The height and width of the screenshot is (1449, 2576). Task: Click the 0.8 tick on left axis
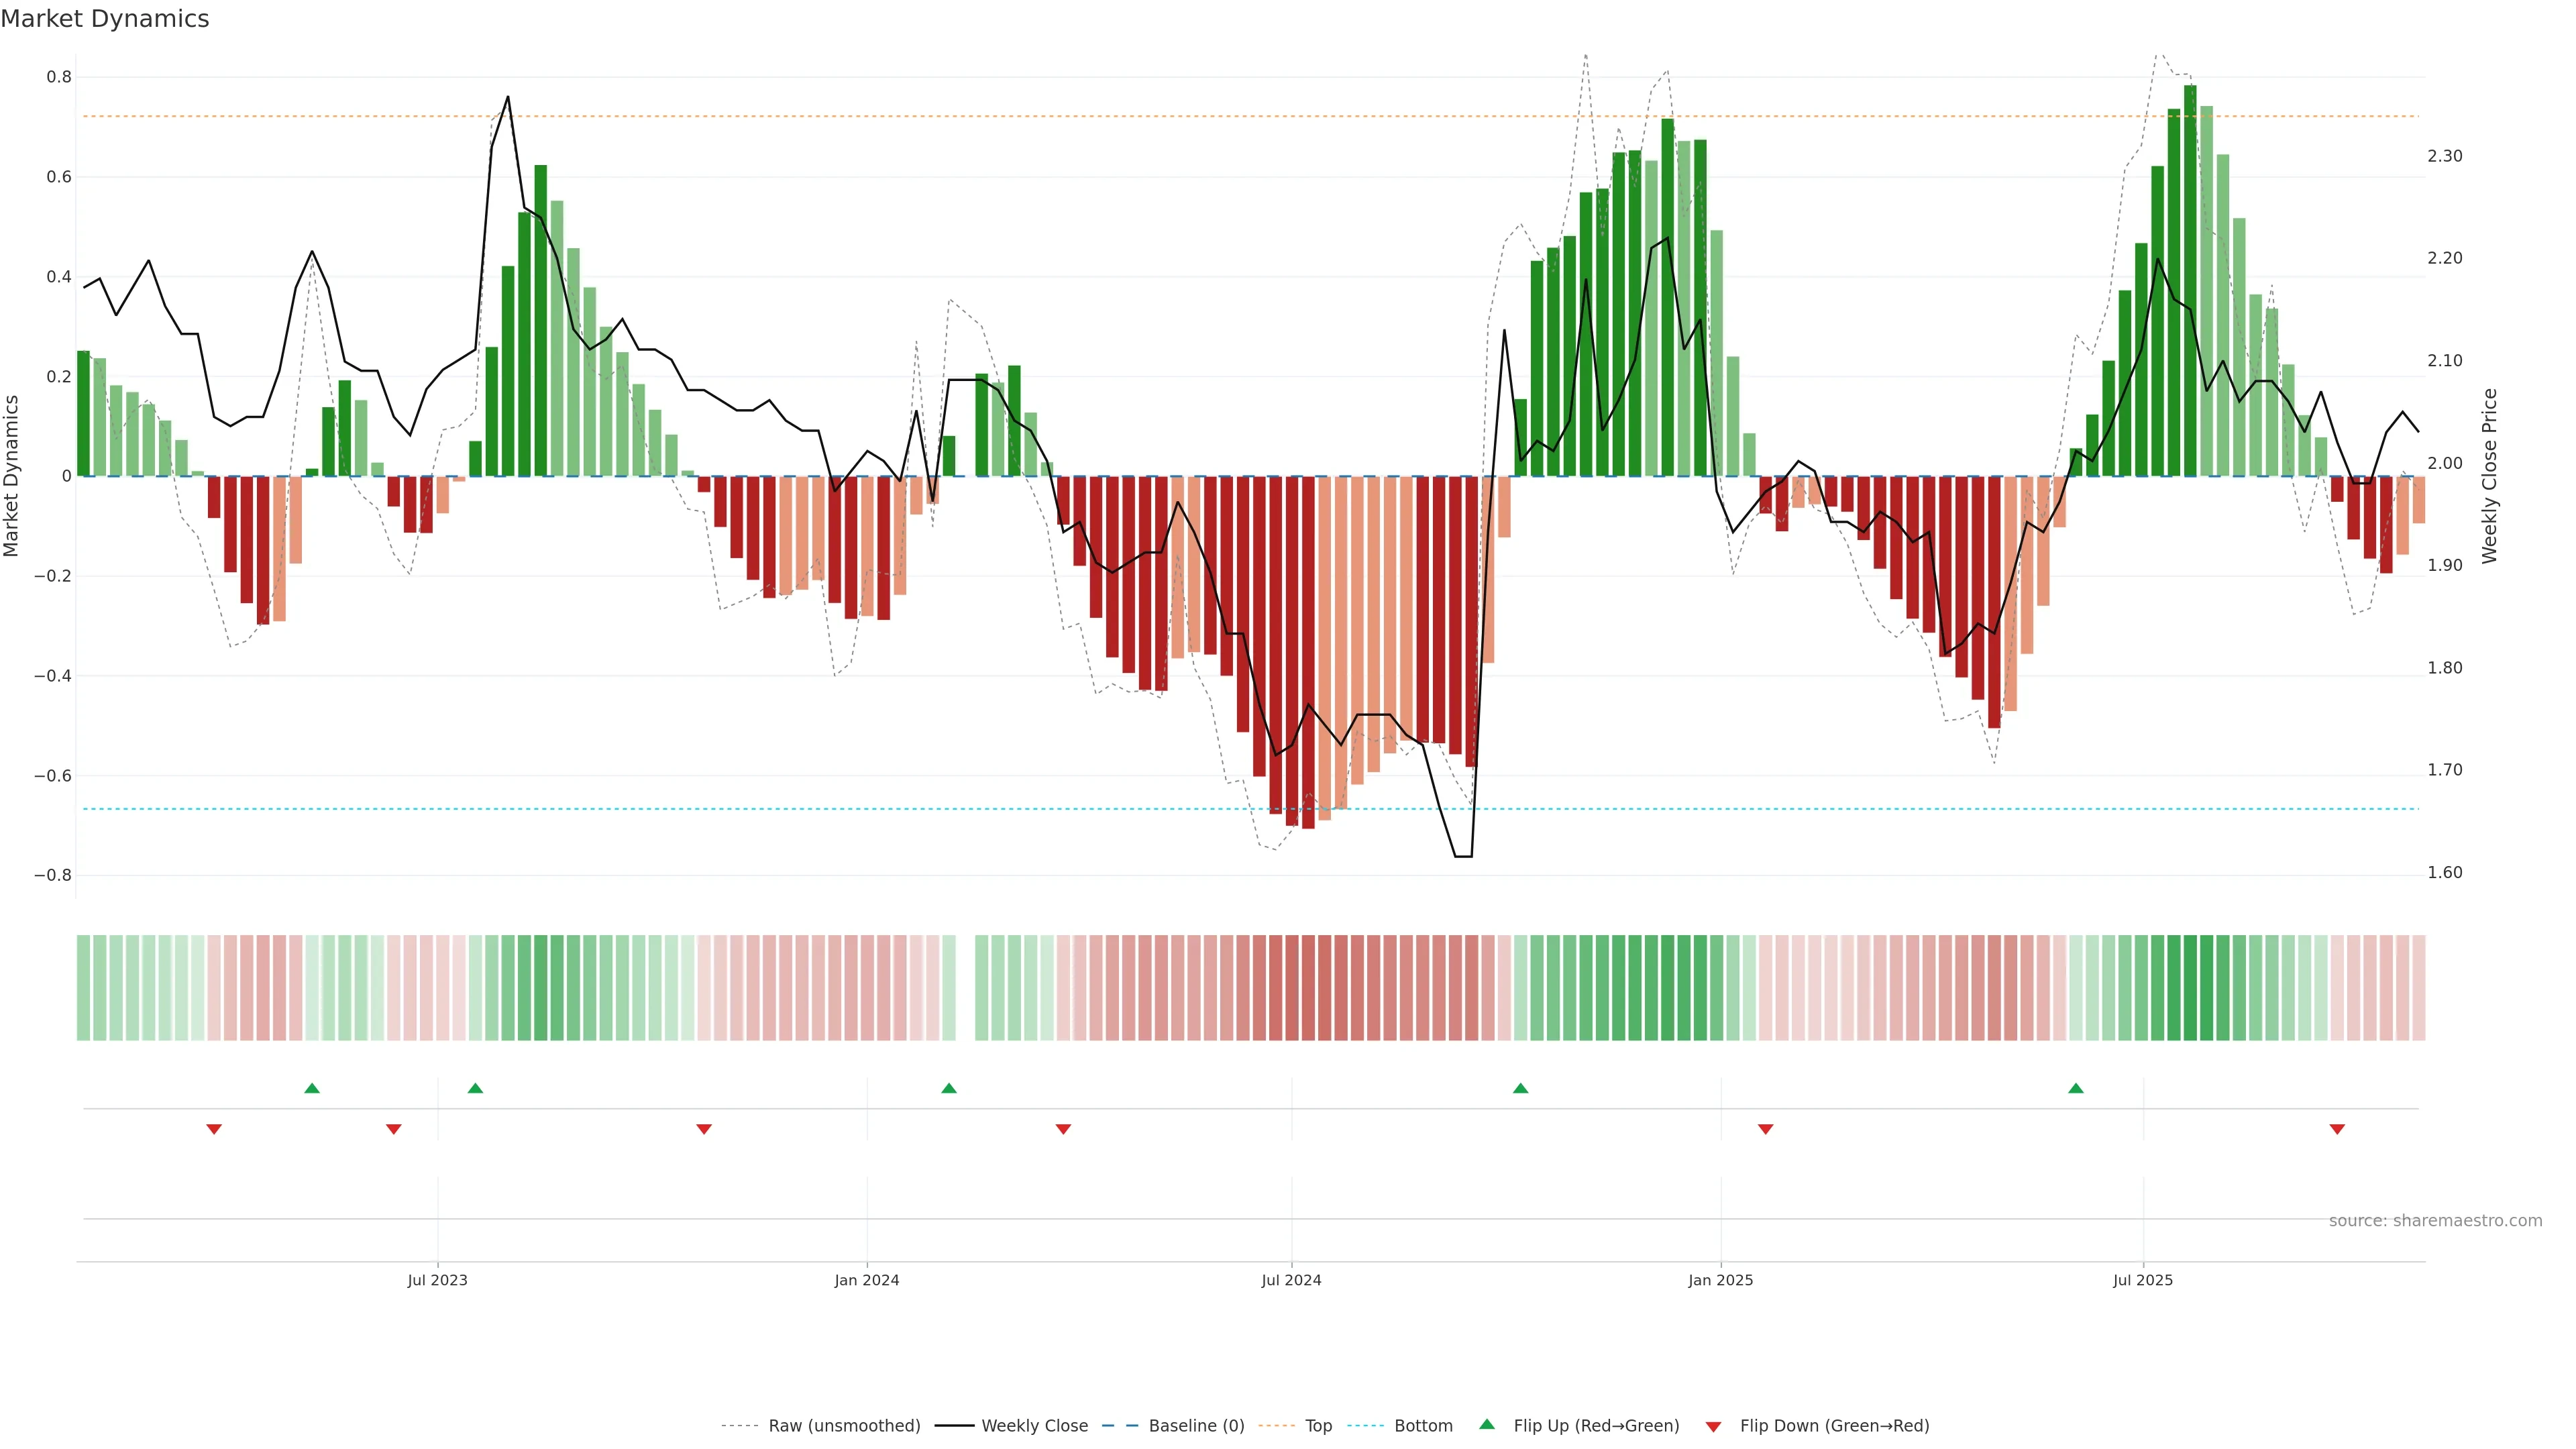tap(59, 77)
